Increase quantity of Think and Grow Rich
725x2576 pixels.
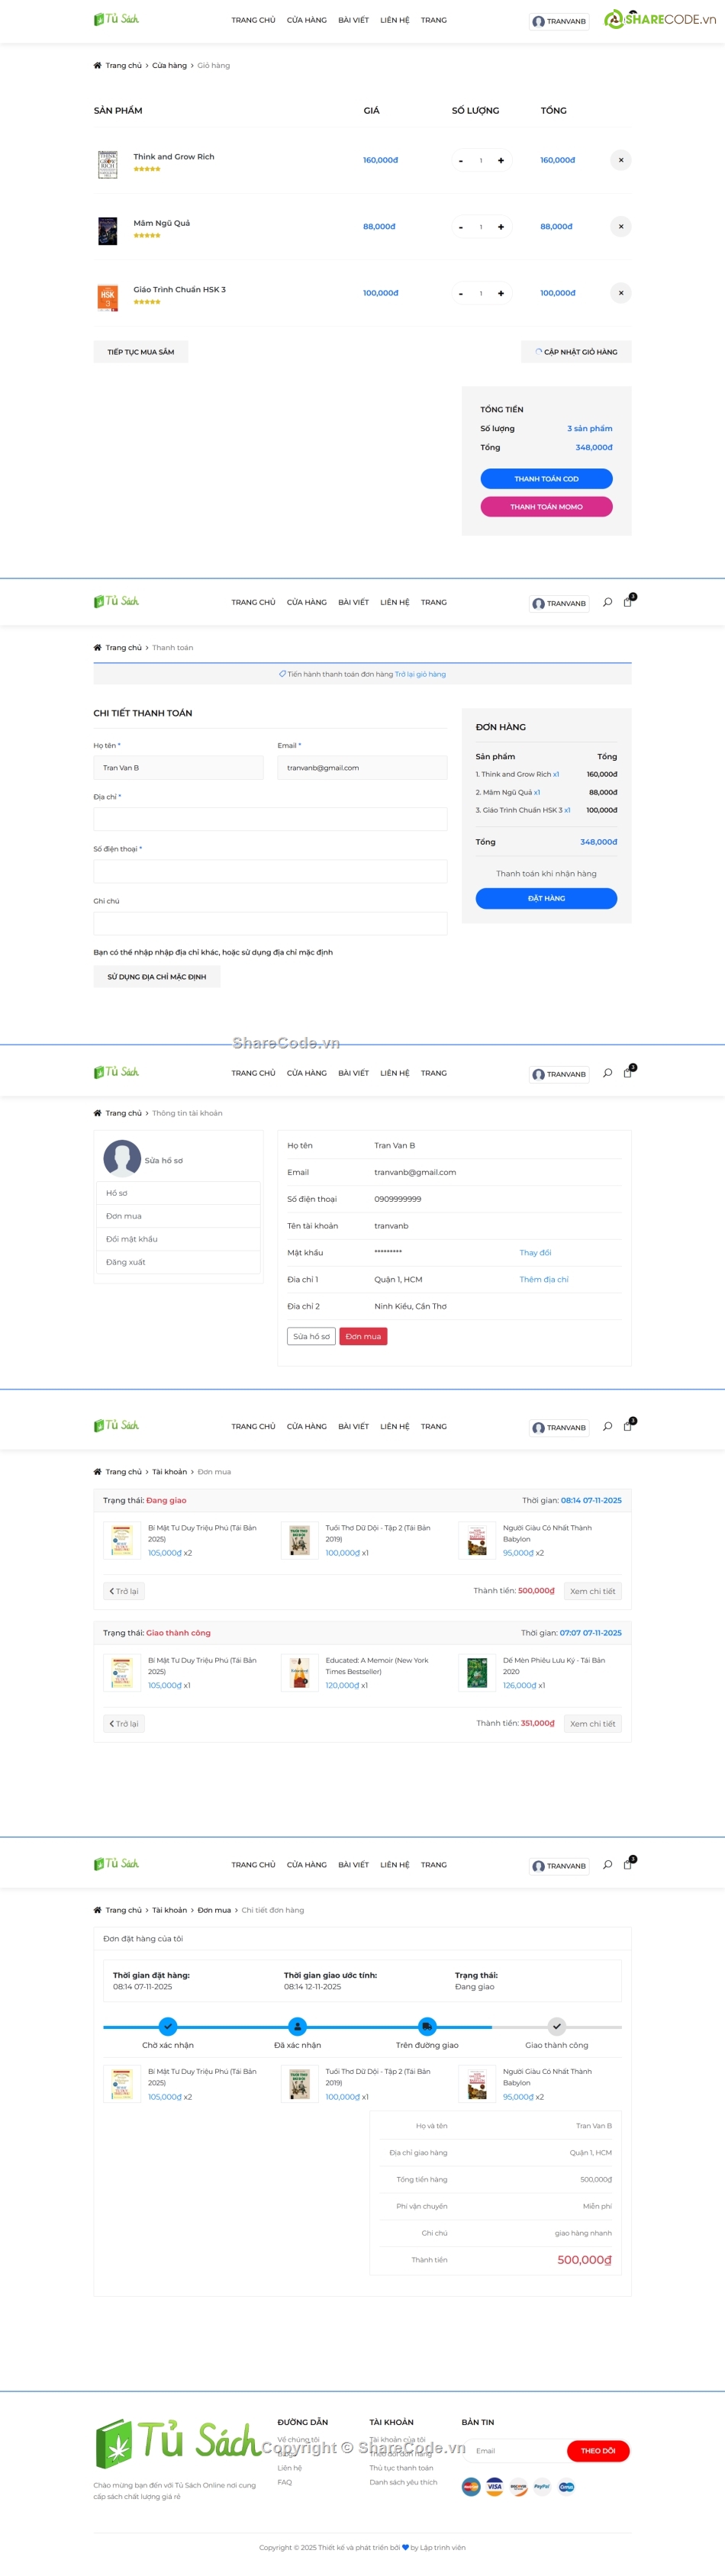(500, 160)
